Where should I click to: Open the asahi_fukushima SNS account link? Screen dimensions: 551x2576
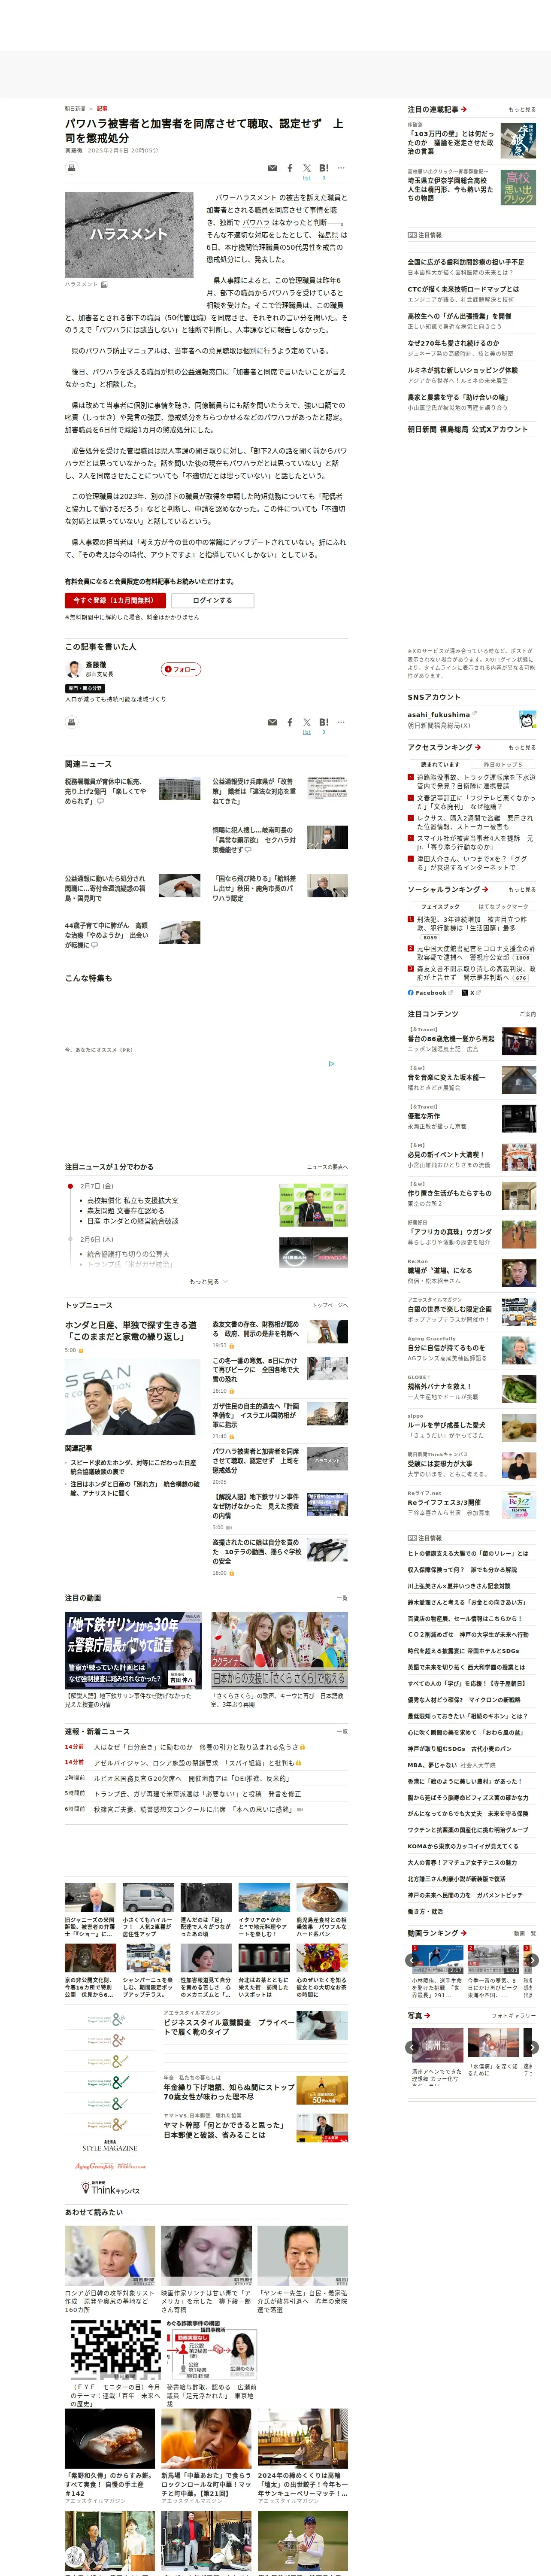[x=439, y=714]
